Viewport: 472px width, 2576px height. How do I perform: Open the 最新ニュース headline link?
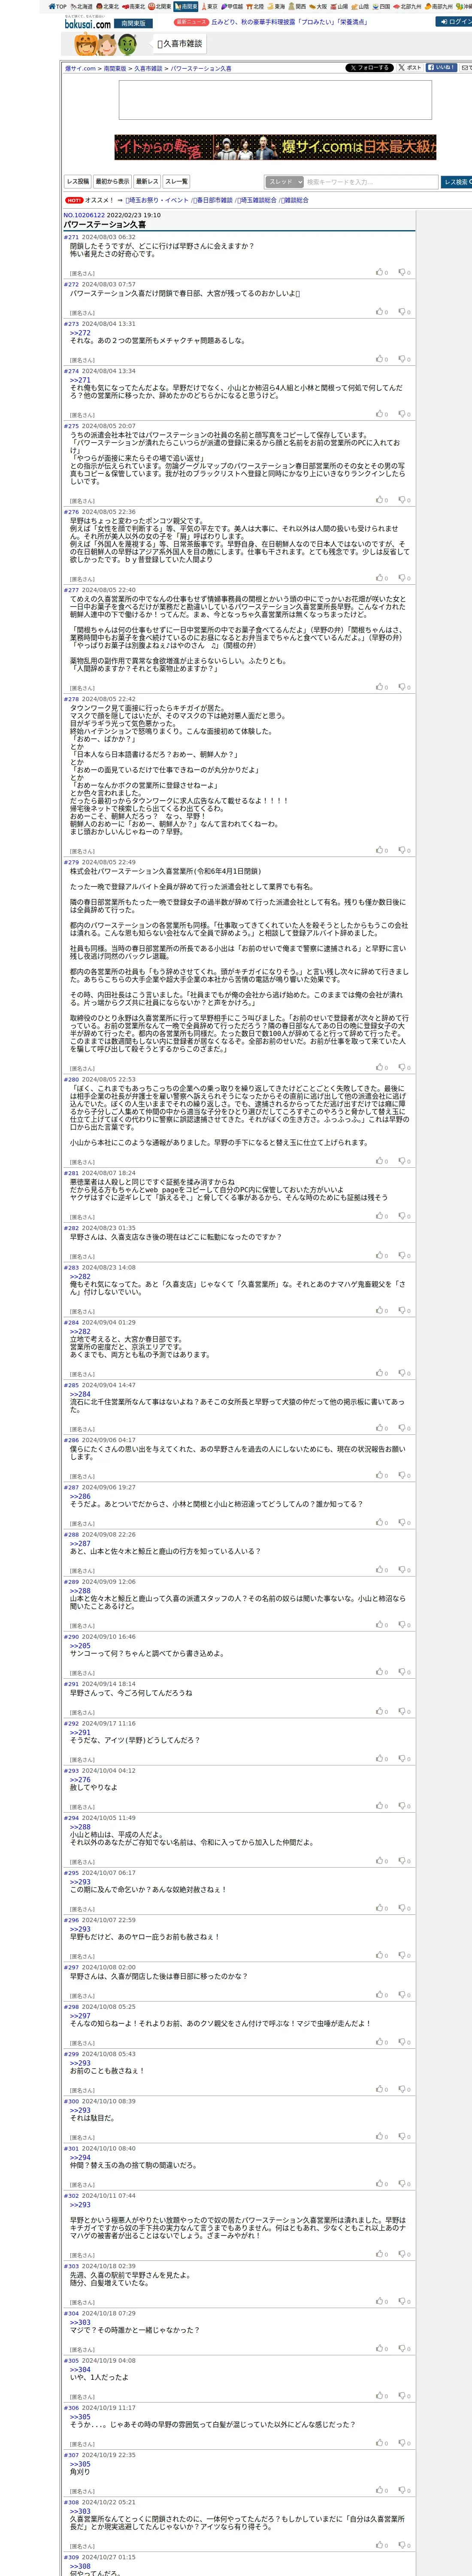click(x=289, y=22)
